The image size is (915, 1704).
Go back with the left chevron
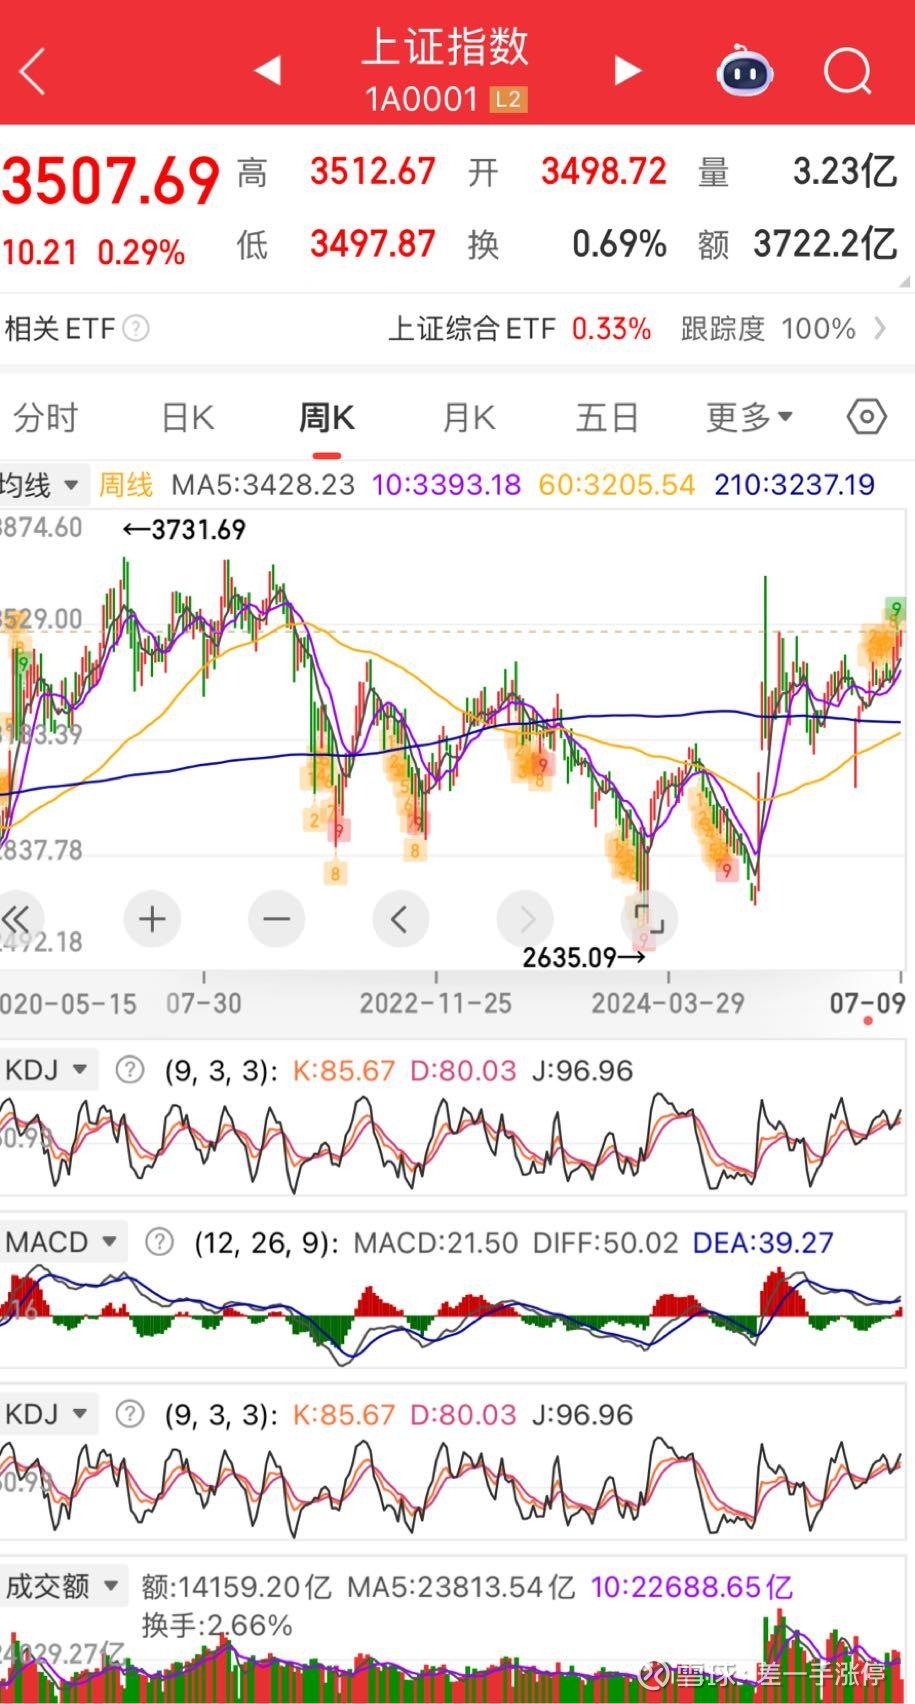pyautogui.click(x=33, y=71)
